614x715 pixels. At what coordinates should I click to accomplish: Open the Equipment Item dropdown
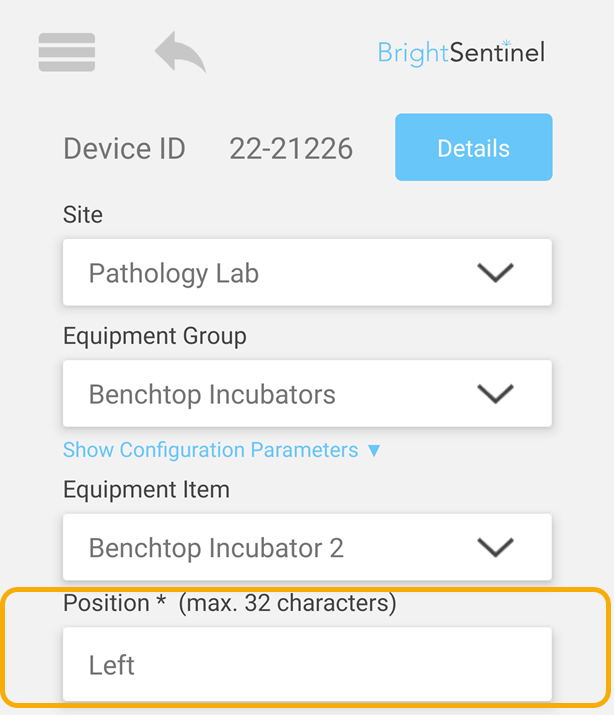click(307, 547)
